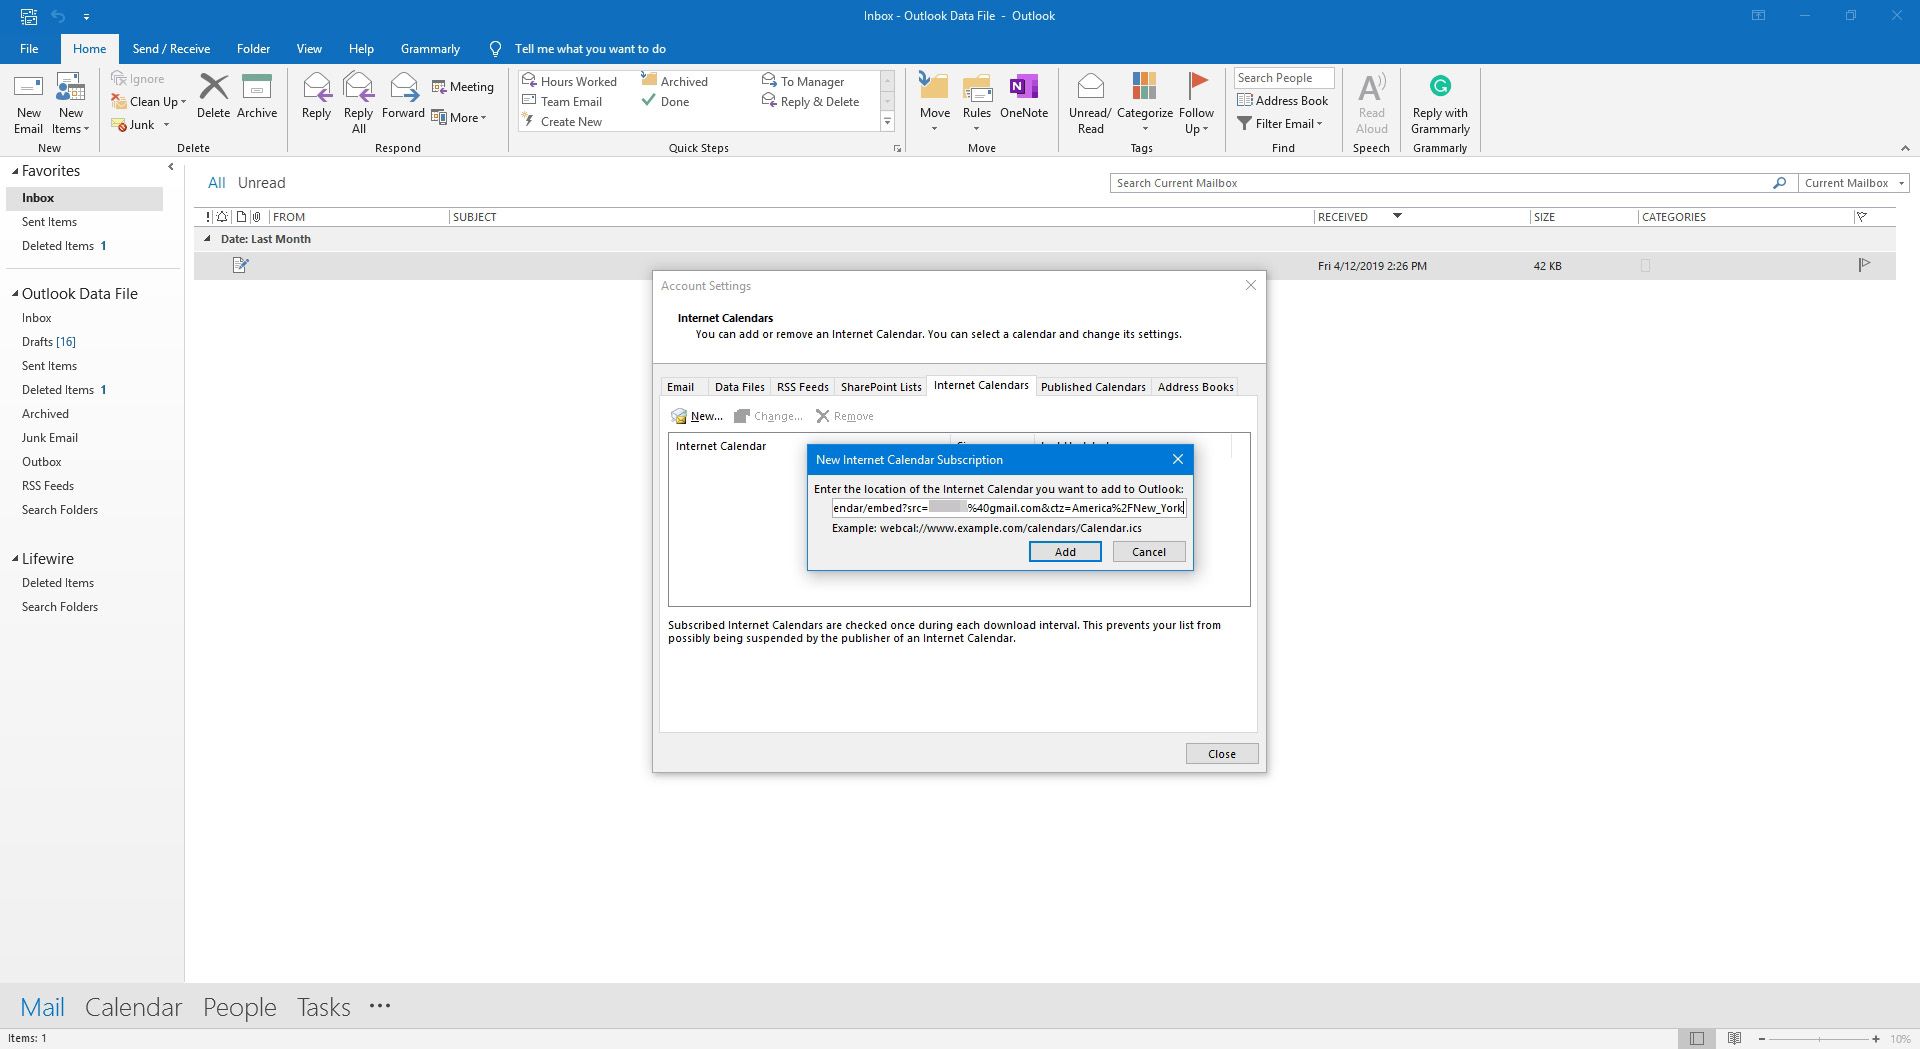Image resolution: width=1920 pixels, height=1049 pixels.
Task: Collapse the Outlook Data File tree
Action: coord(15,294)
